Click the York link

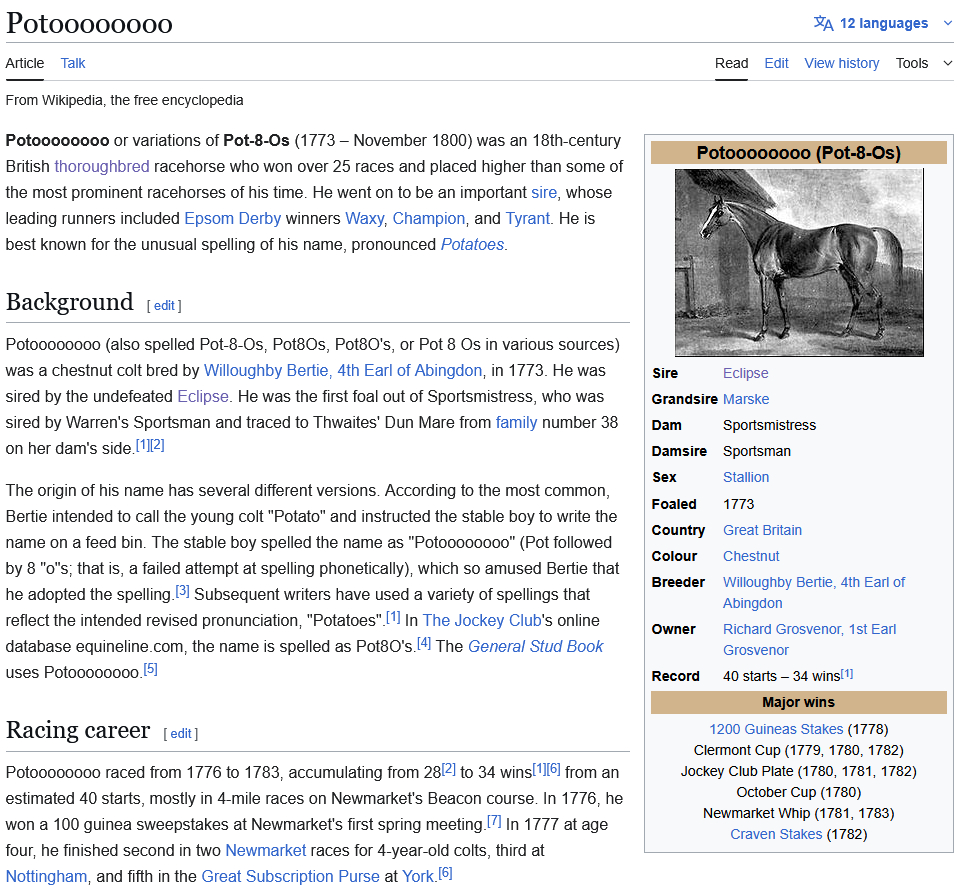418,876
